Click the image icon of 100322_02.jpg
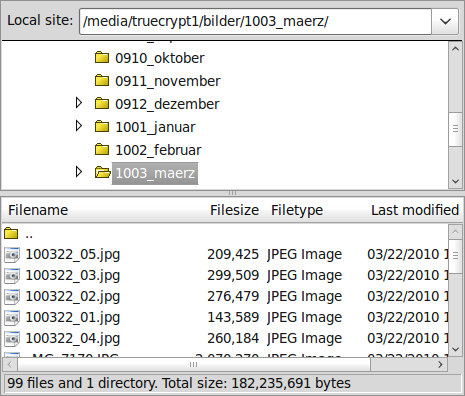The image size is (465, 396). [x=12, y=297]
